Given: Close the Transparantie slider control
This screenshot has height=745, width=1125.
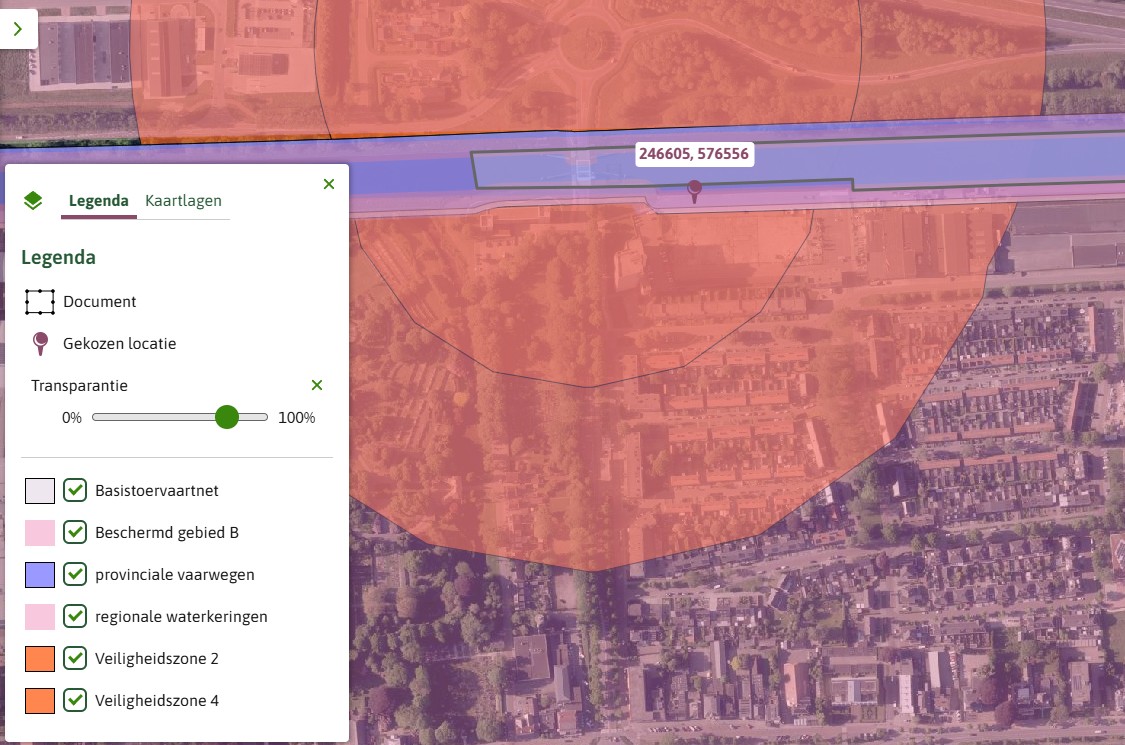Looking at the screenshot, I should tap(317, 385).
